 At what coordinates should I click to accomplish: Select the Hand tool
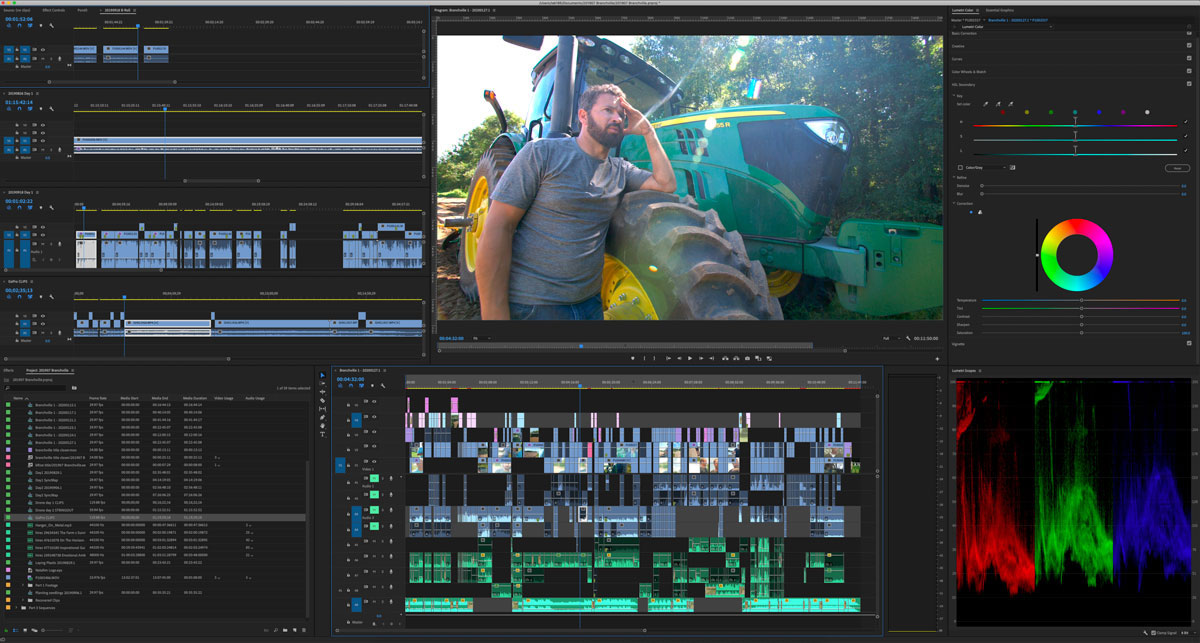coord(322,426)
